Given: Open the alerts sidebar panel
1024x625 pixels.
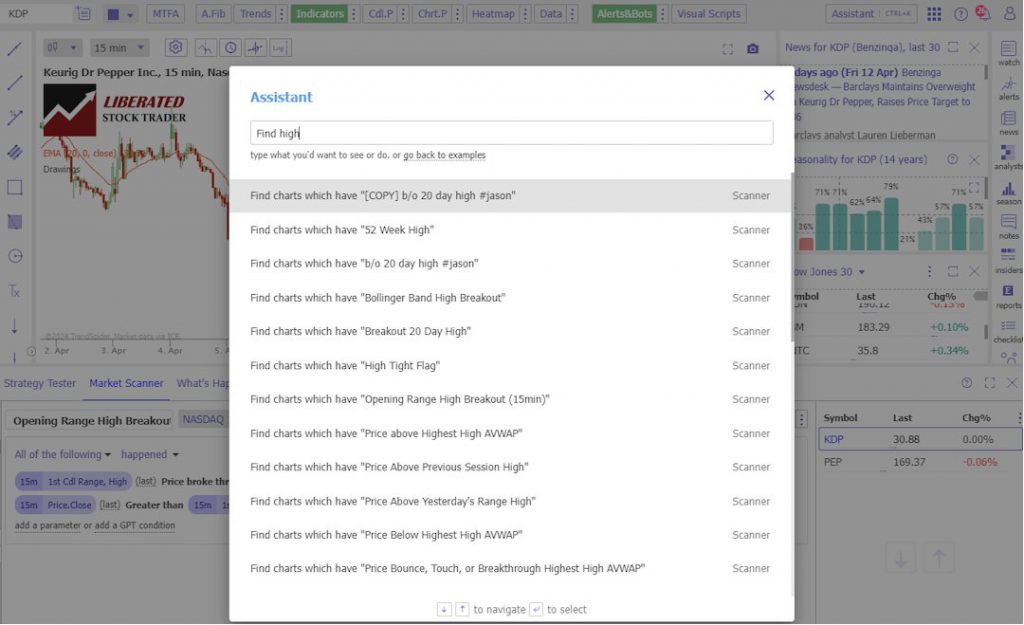Looking at the screenshot, I should point(1008,88).
